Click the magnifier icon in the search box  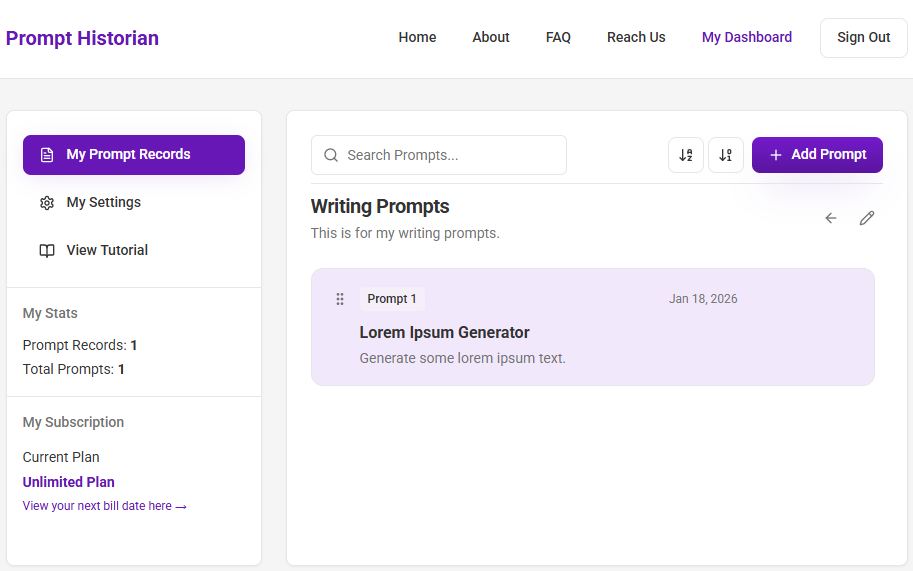click(x=331, y=155)
